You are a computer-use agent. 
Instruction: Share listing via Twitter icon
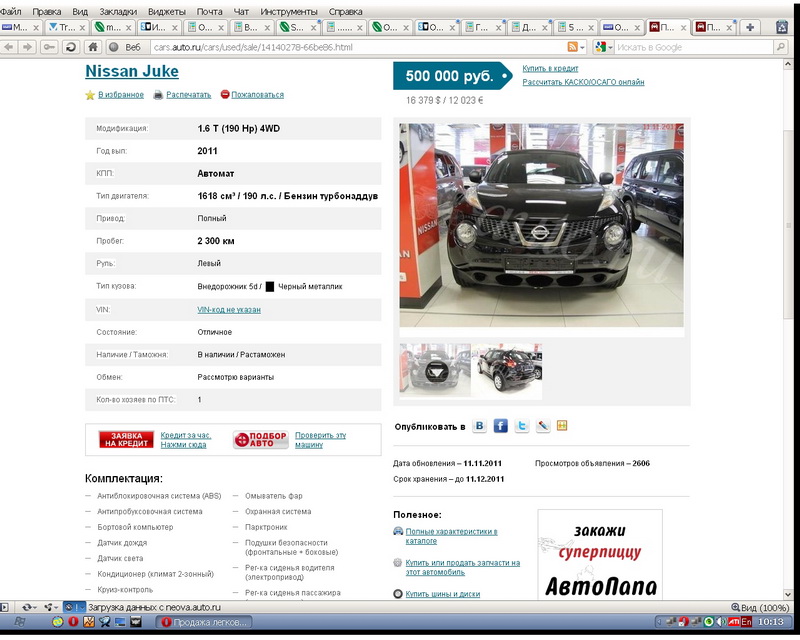point(521,426)
